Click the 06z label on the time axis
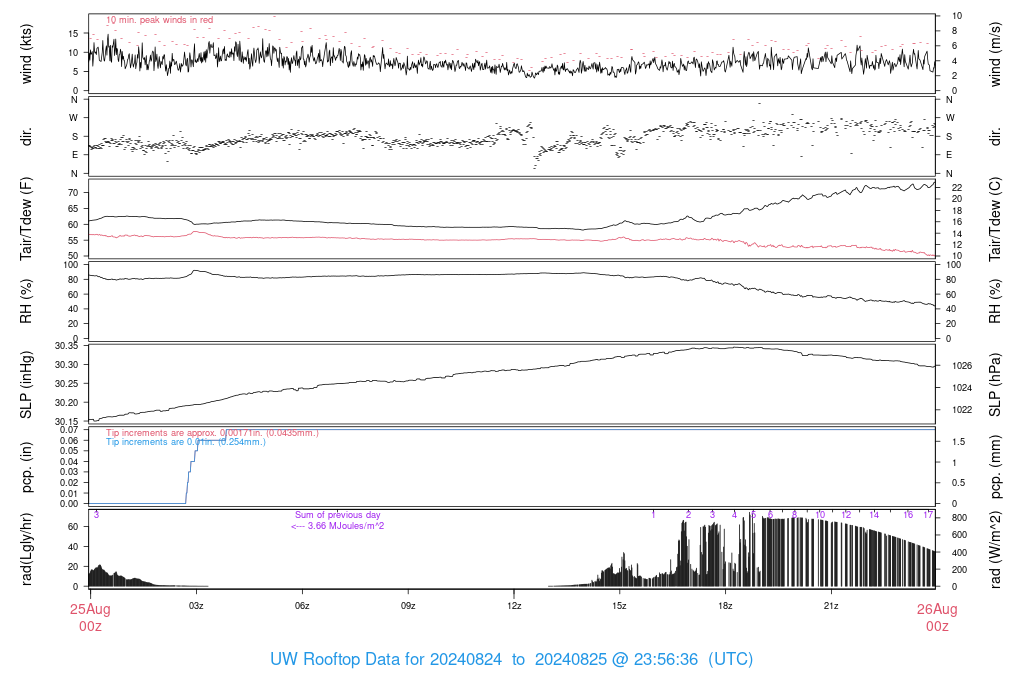 [x=302, y=606]
